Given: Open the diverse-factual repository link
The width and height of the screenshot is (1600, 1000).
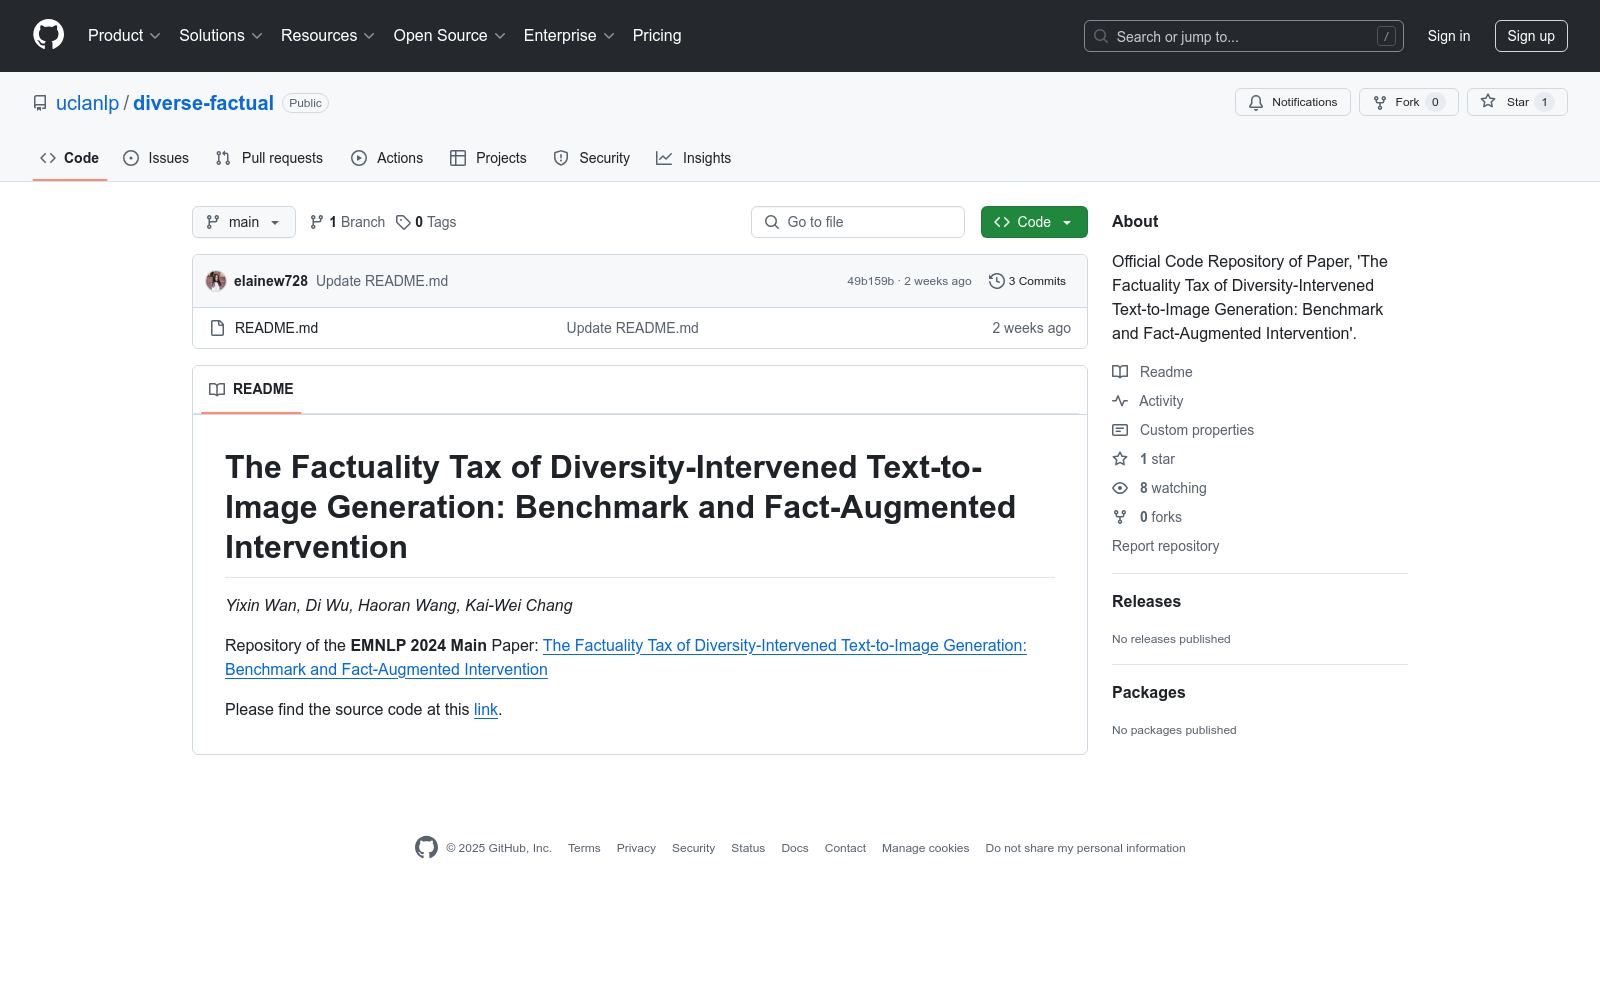Looking at the screenshot, I should [x=203, y=103].
